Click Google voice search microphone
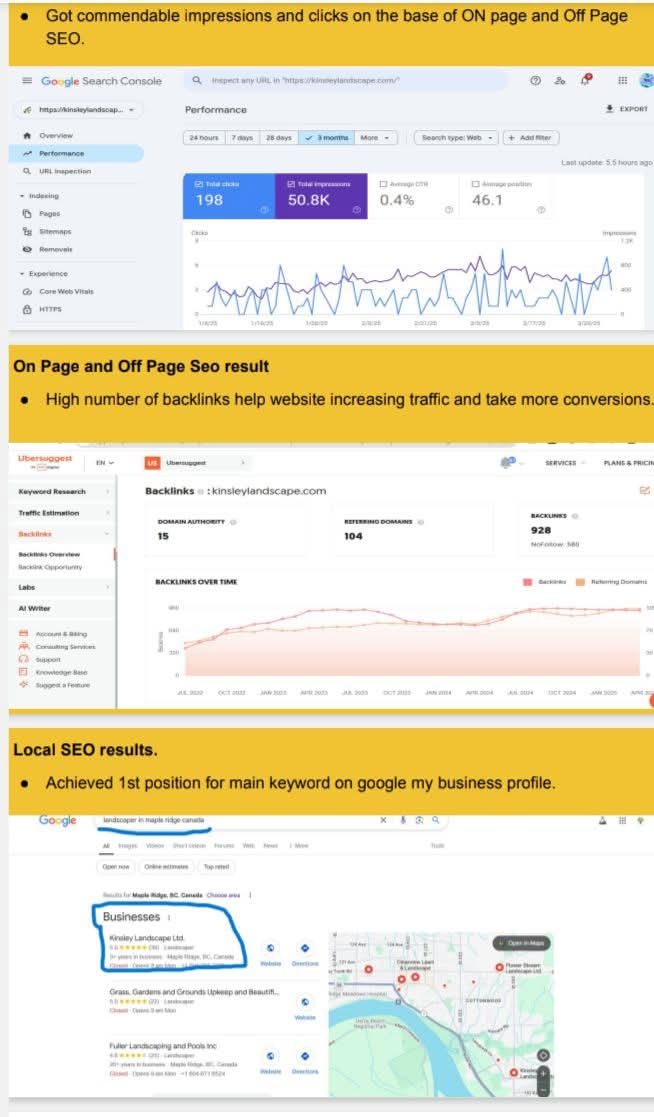 pos(403,820)
